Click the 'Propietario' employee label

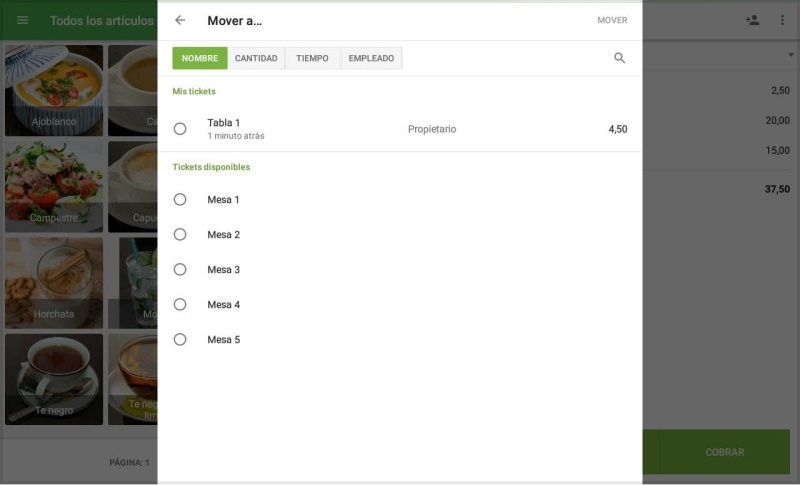432,129
